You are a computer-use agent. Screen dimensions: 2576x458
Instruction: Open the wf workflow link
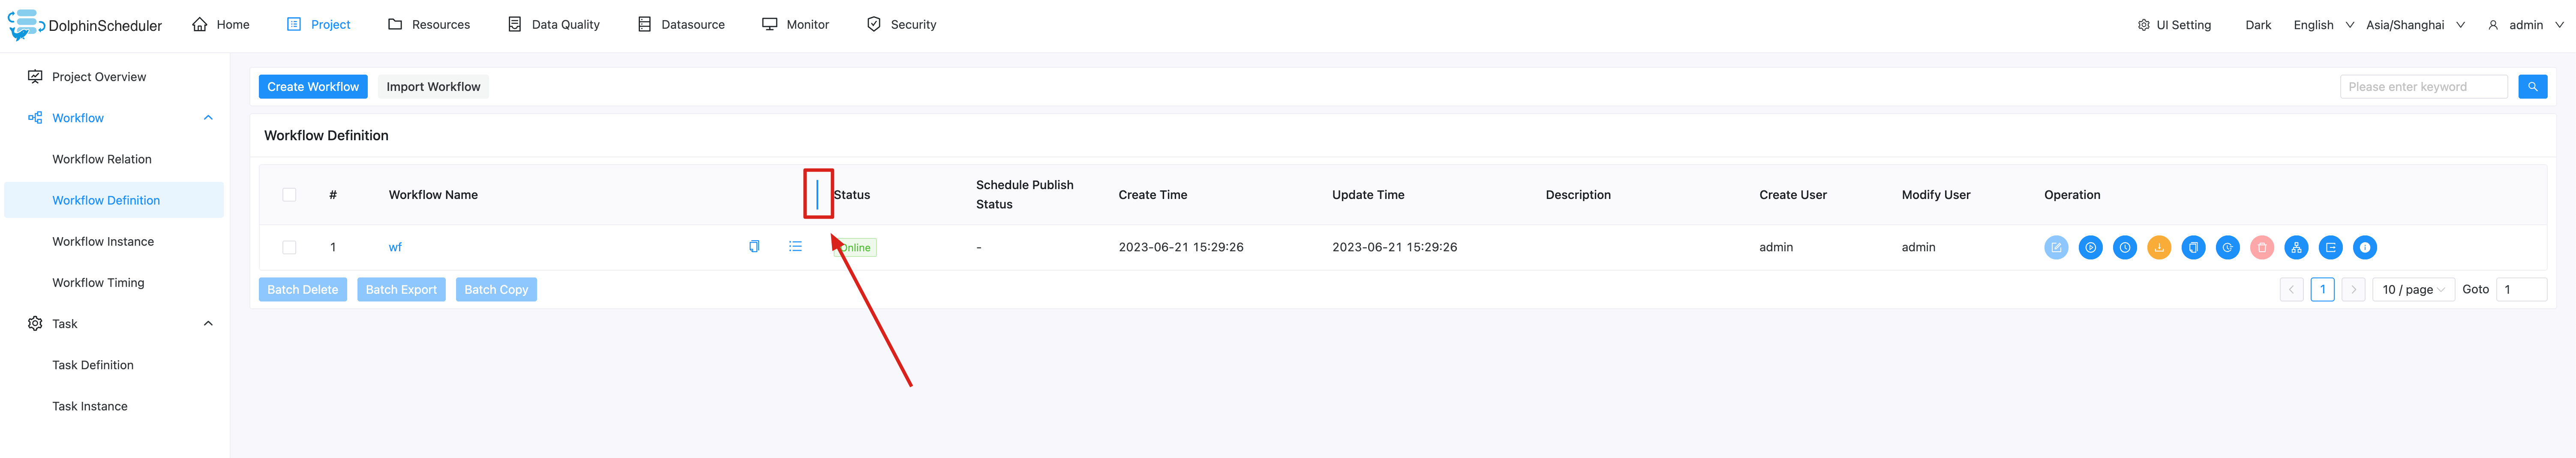pyautogui.click(x=395, y=247)
